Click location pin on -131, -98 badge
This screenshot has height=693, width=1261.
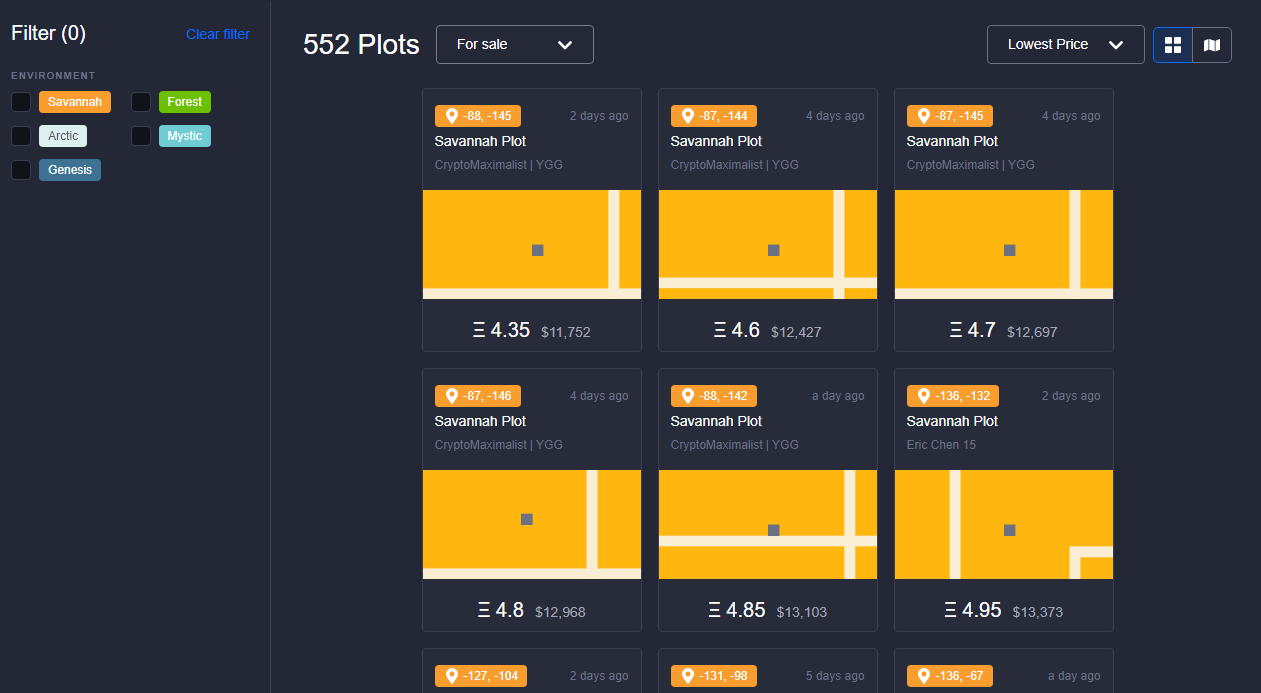point(687,676)
